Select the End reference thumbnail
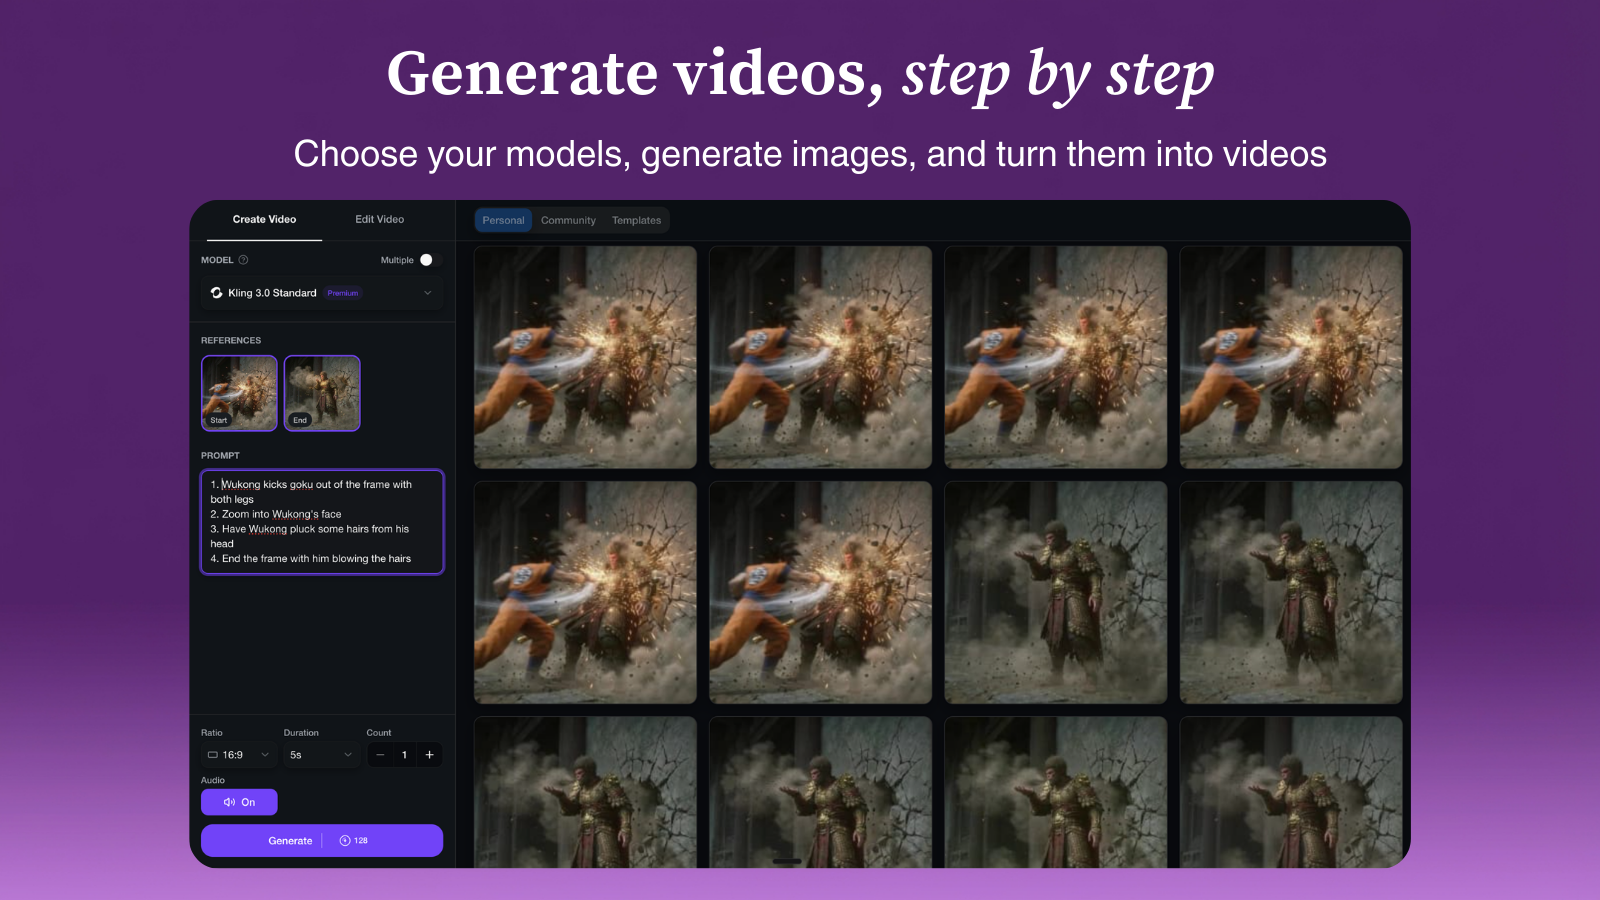 (321, 392)
